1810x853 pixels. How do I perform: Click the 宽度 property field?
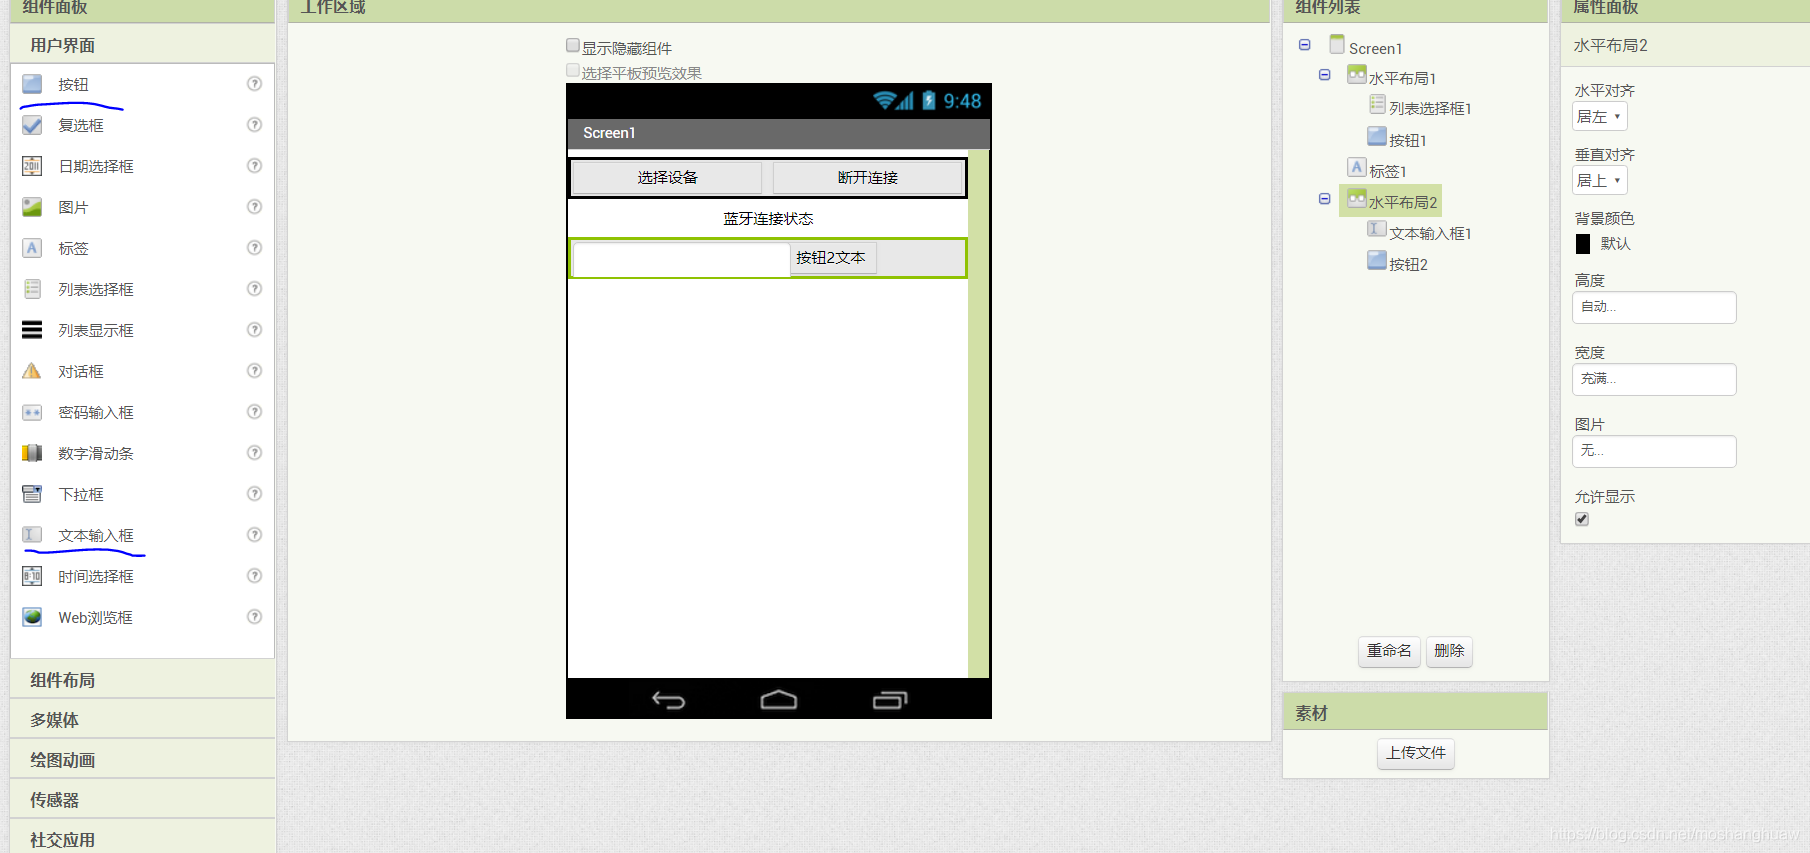1654,379
